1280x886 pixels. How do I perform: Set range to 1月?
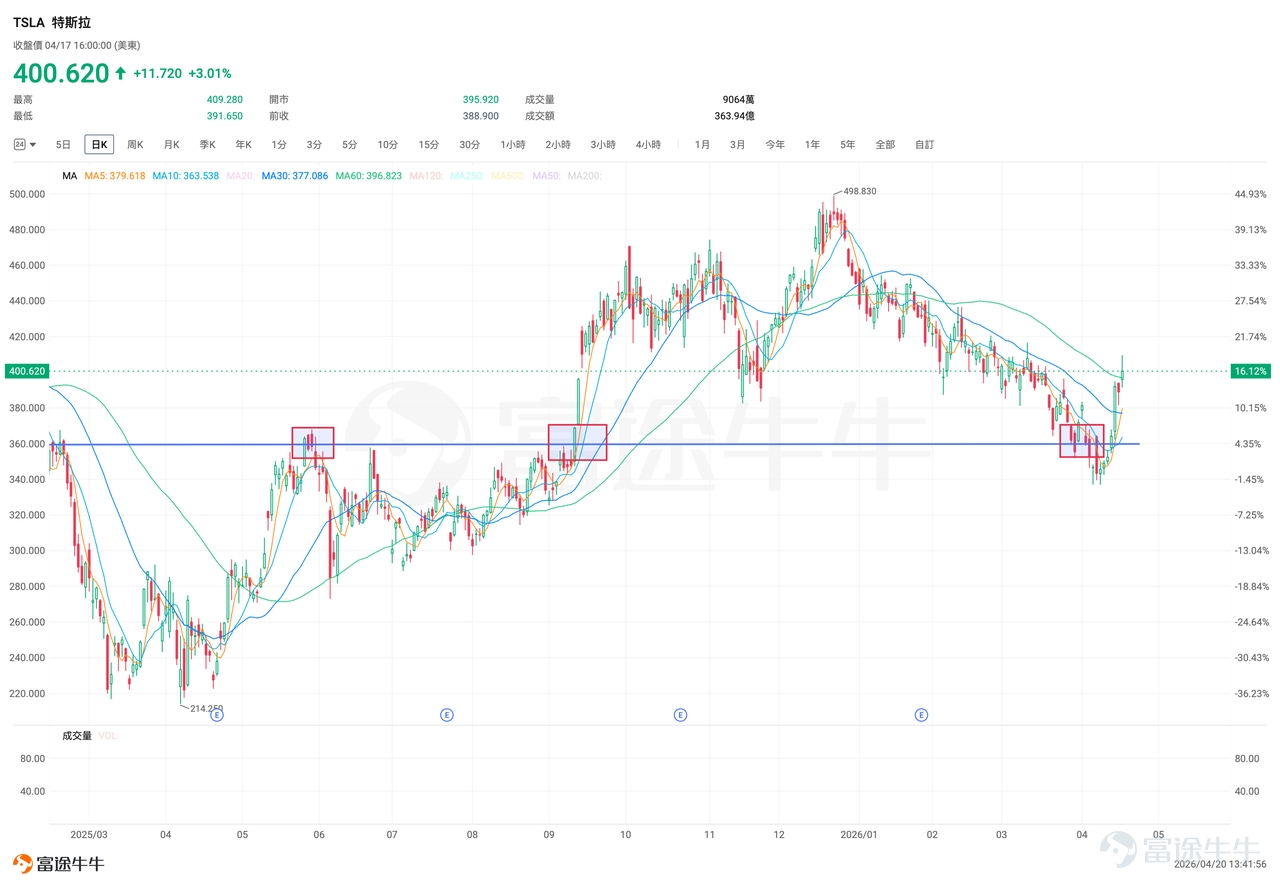pyautogui.click(x=702, y=145)
